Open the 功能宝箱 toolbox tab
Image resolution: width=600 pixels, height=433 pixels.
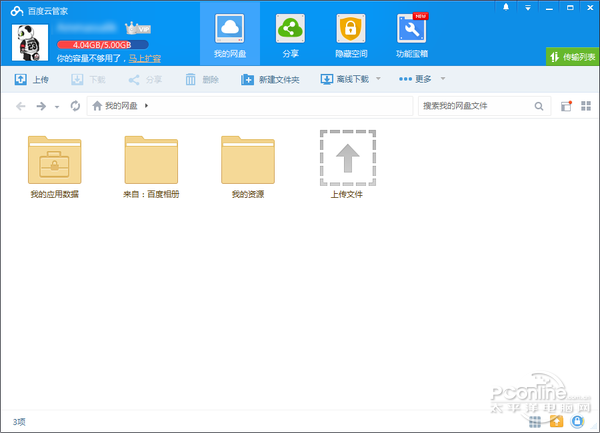pyautogui.click(x=410, y=34)
